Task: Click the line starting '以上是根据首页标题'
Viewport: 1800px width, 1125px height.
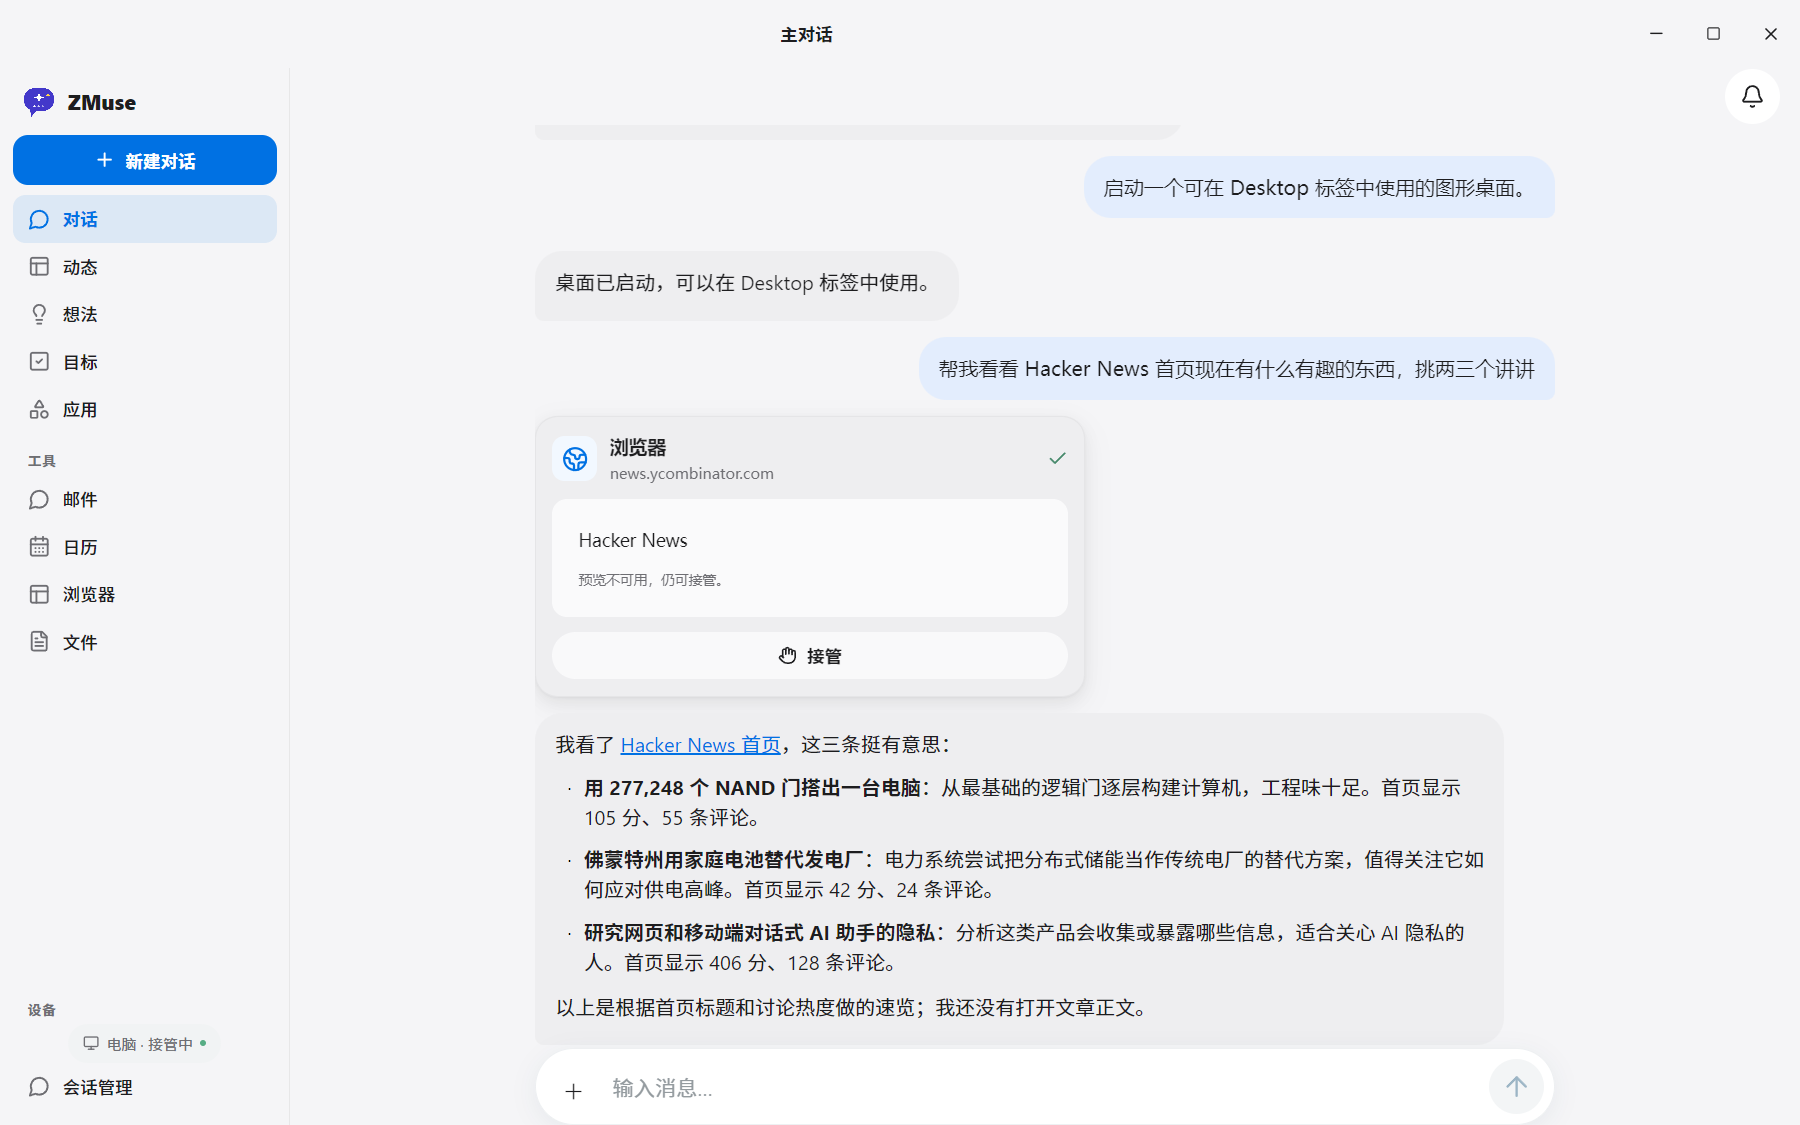Action: point(851,1008)
